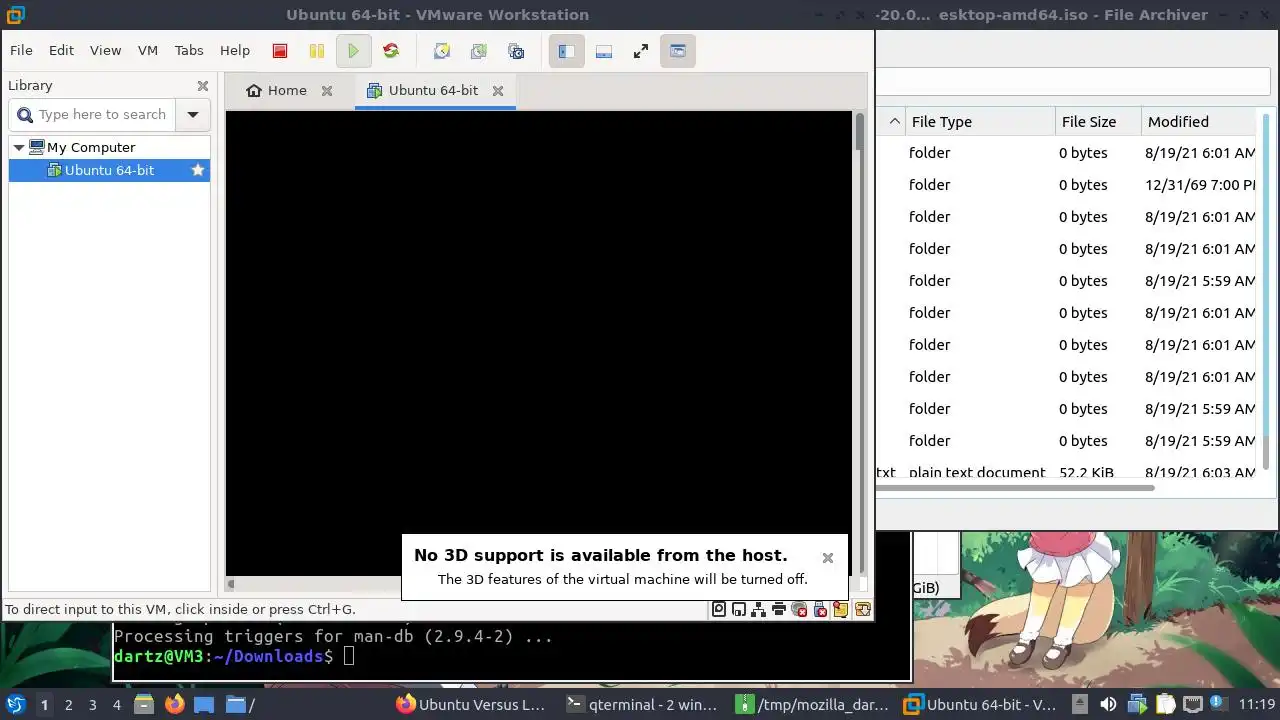Select Ubuntu 64-bit in the Library tree
The width and height of the screenshot is (1280, 720).
pos(109,170)
